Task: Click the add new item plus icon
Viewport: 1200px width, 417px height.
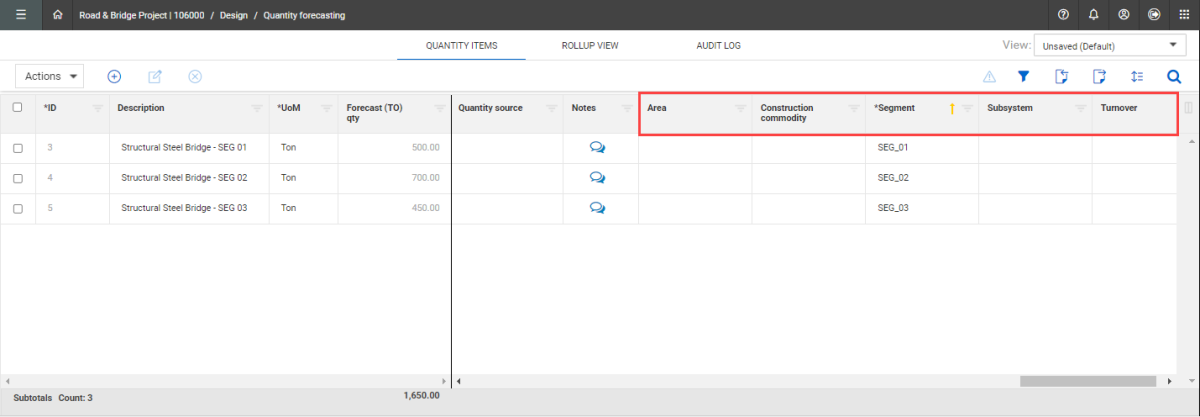Action: pyautogui.click(x=114, y=76)
